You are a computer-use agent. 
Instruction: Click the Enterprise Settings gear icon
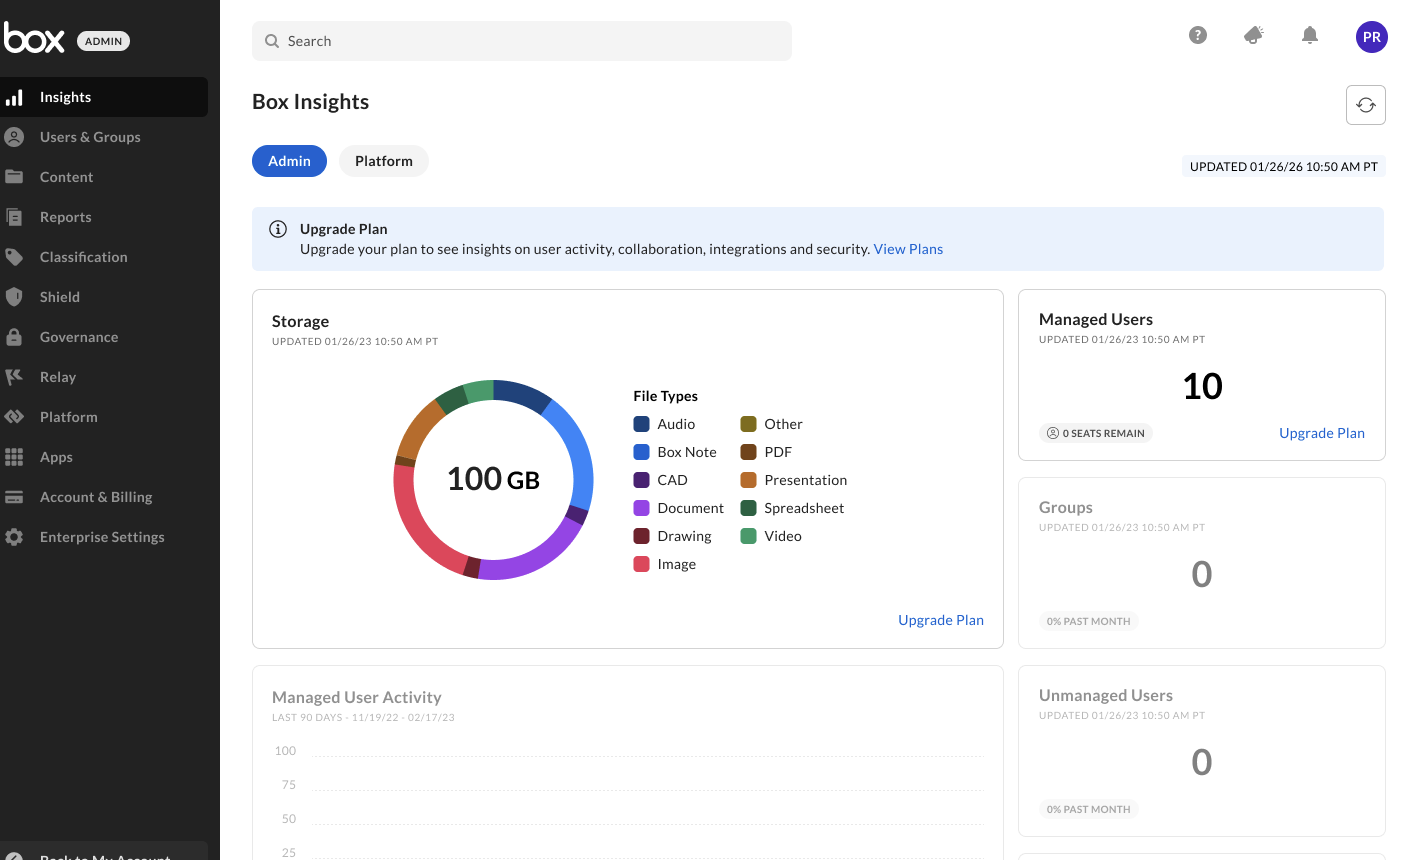(14, 537)
